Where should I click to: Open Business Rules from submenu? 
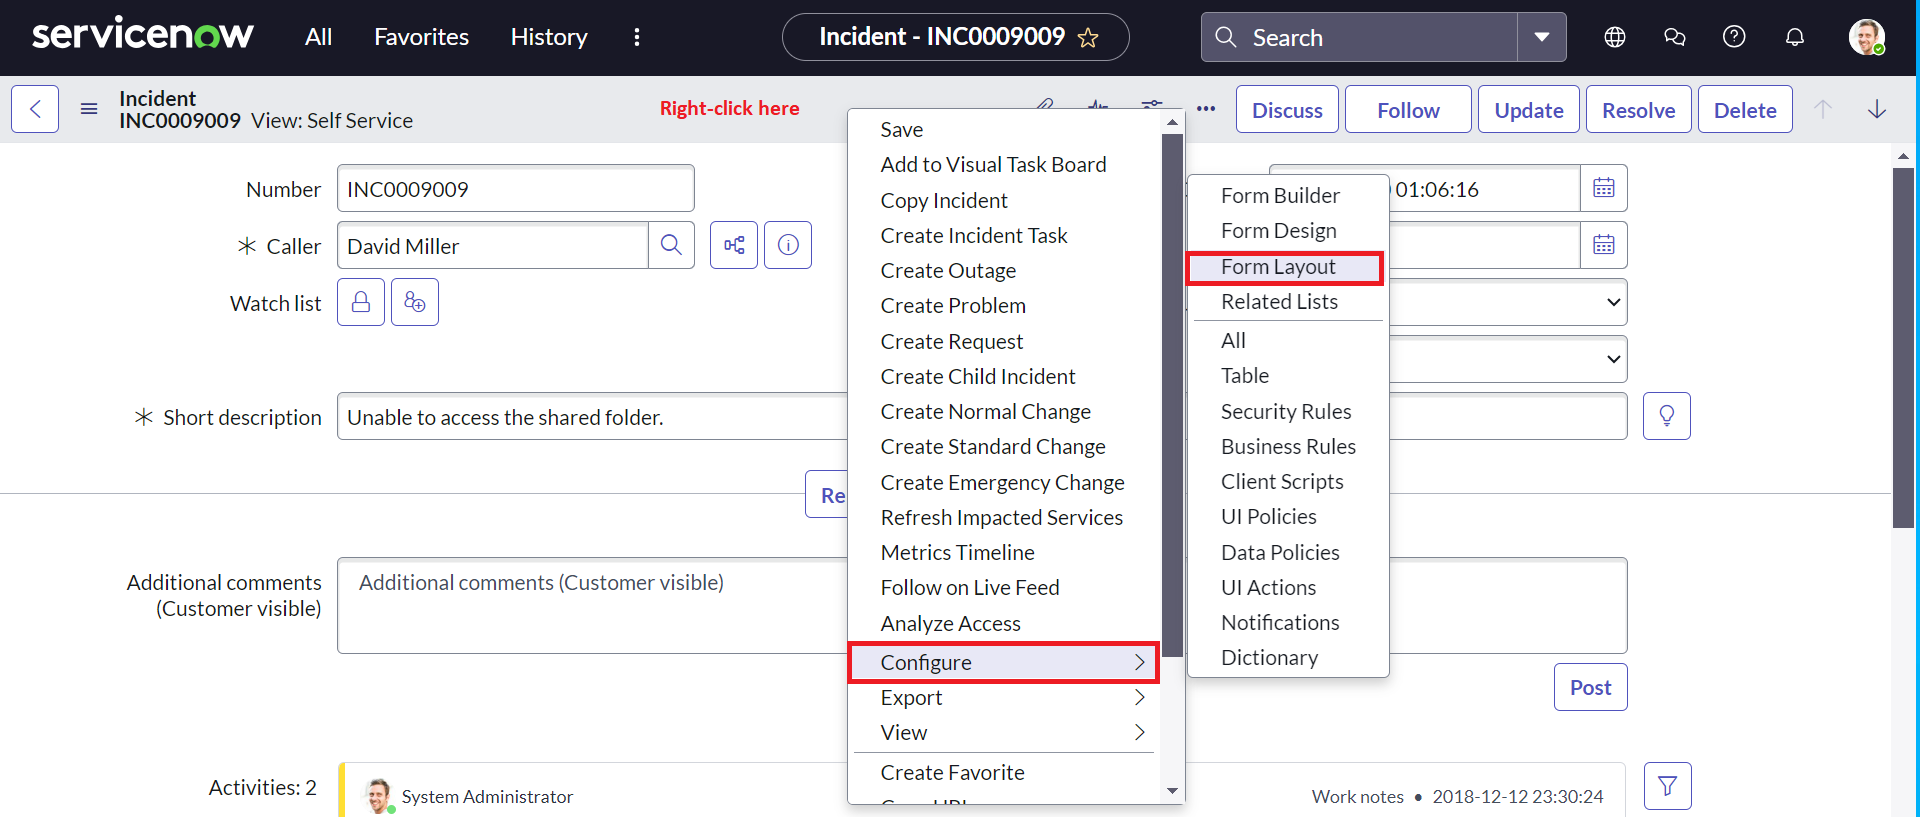1288,447
